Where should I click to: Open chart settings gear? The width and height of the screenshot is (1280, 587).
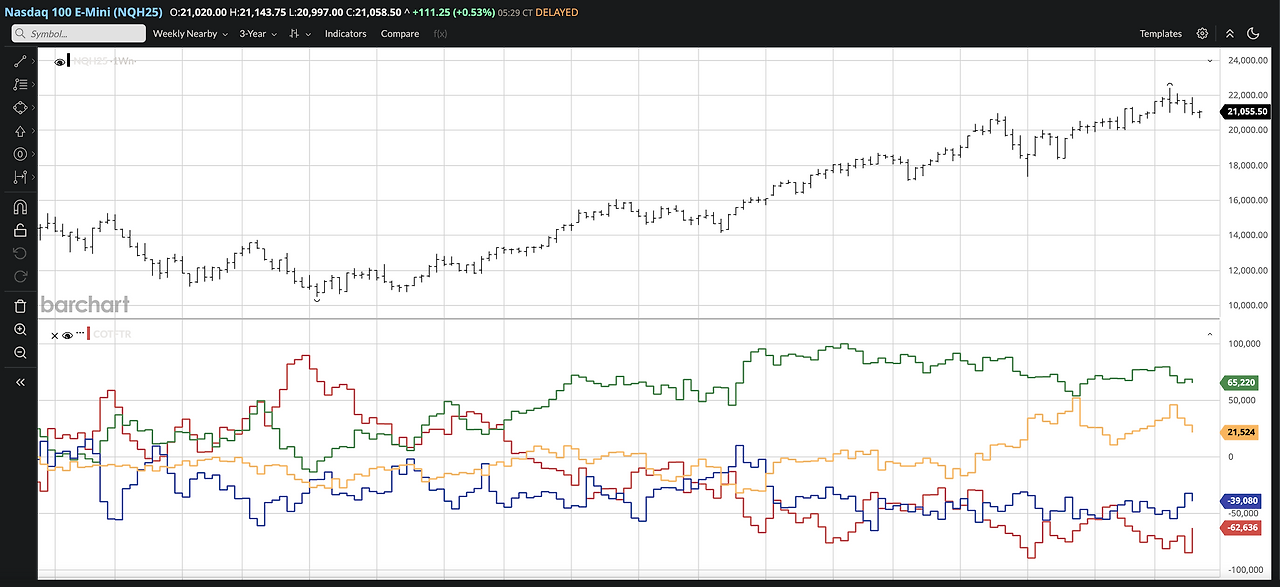1202,33
